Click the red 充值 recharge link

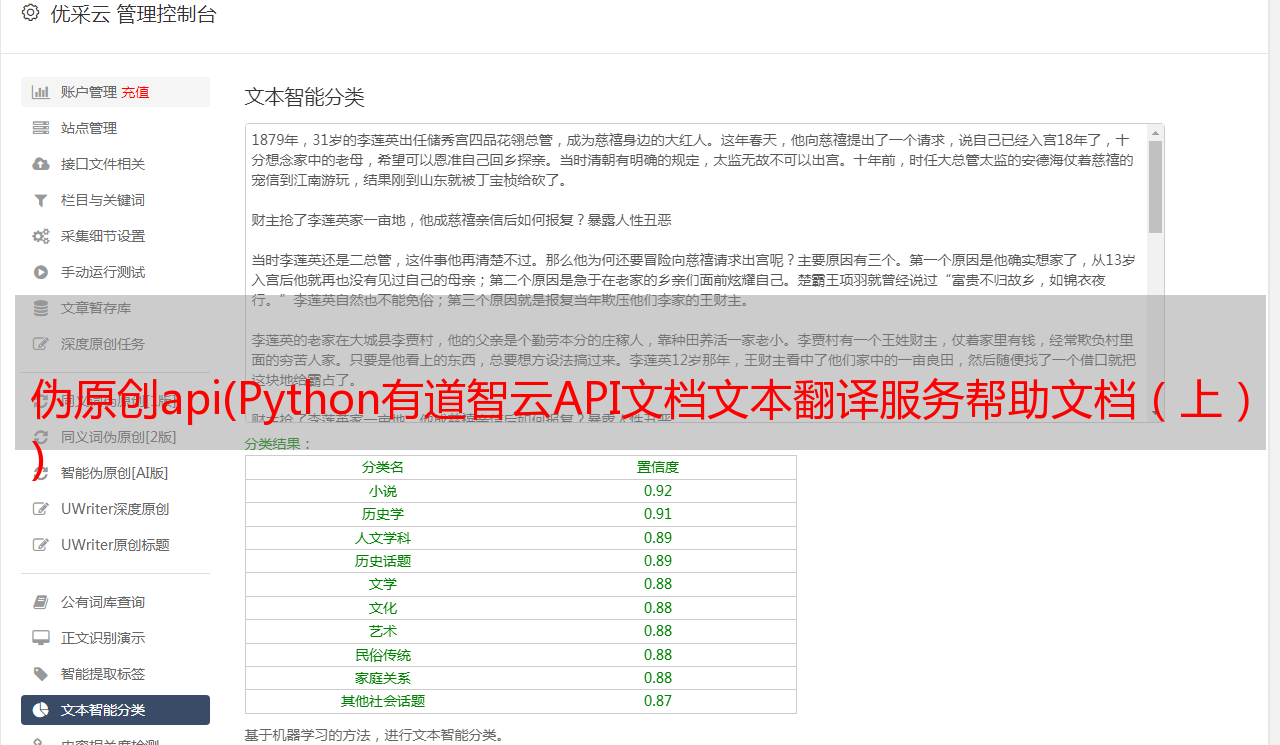click(x=135, y=92)
